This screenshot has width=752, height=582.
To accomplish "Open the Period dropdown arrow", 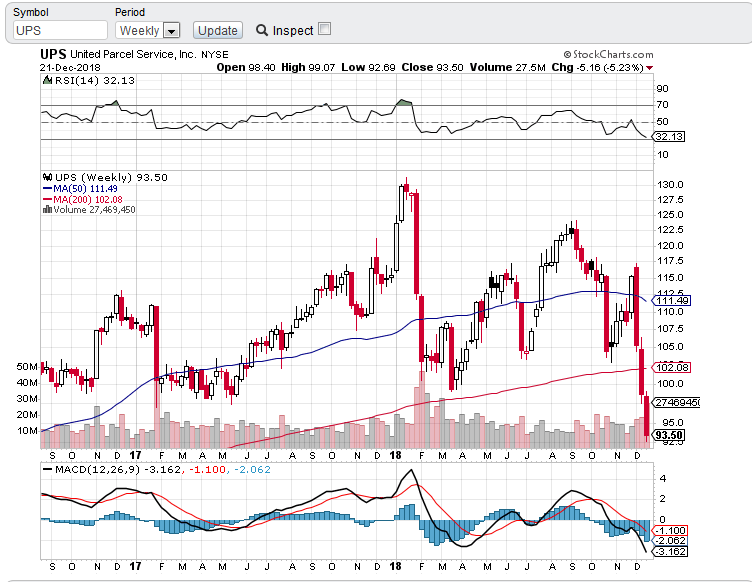I will (171, 31).
